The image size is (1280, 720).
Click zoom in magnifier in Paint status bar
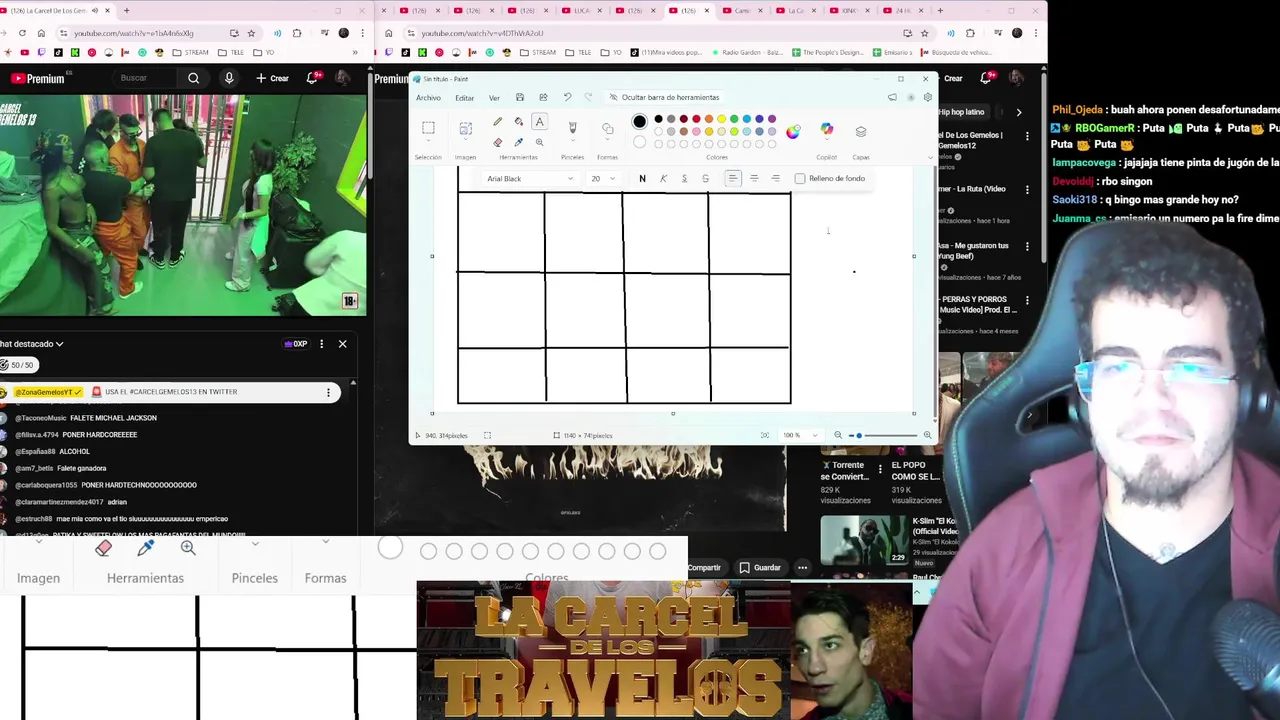[x=927, y=435]
